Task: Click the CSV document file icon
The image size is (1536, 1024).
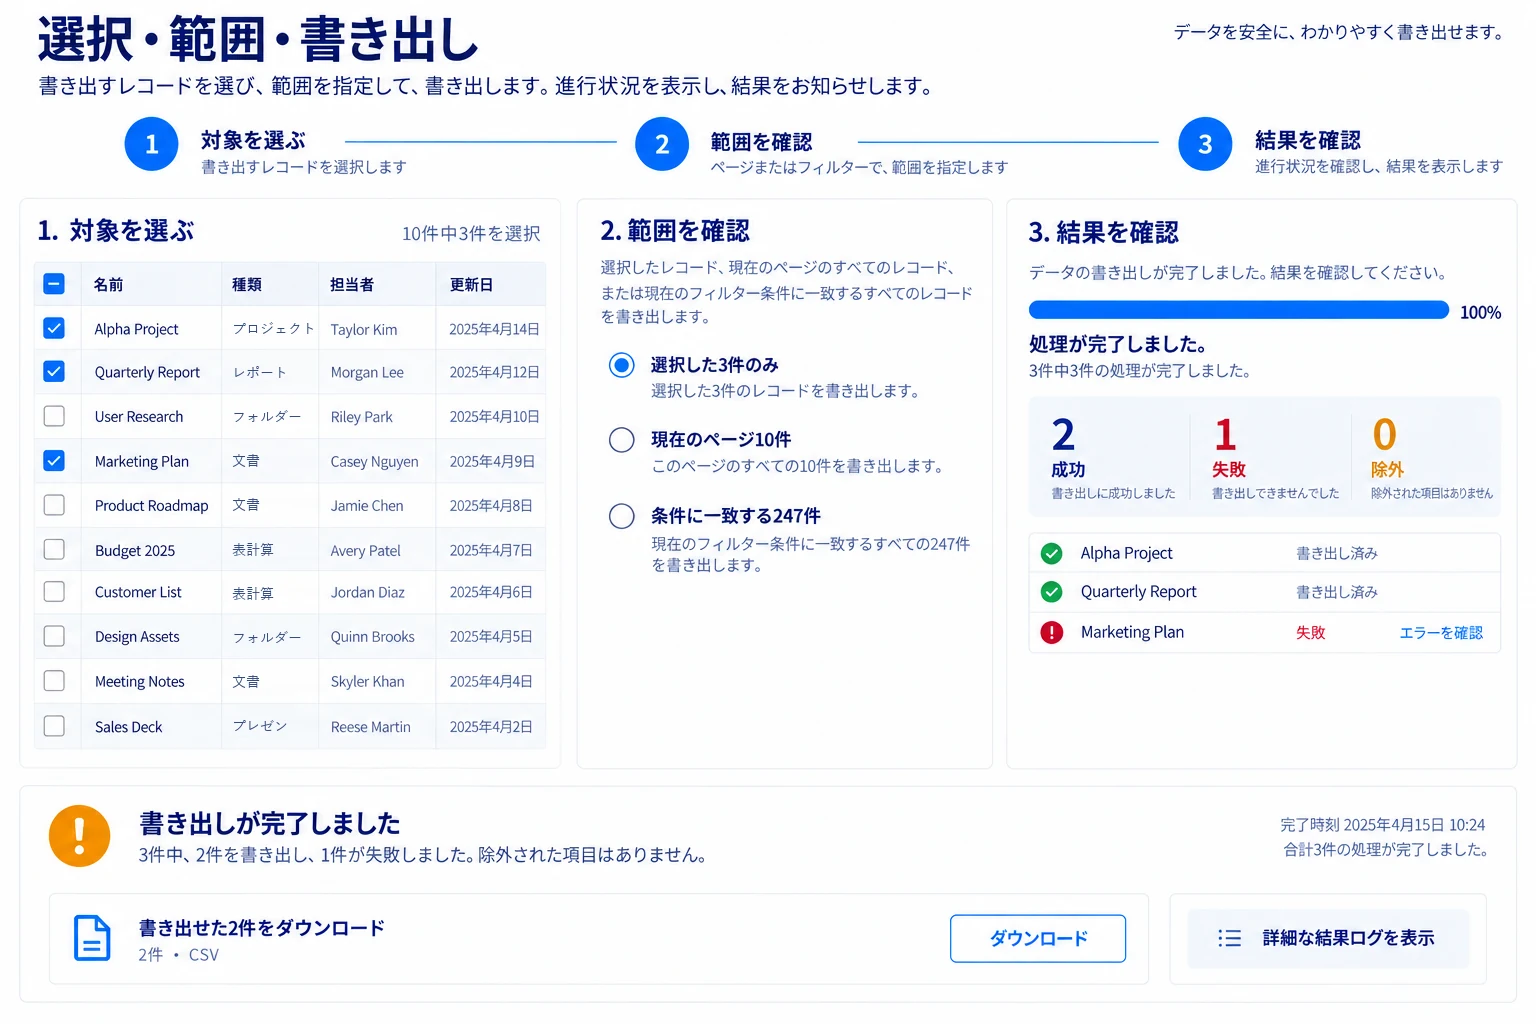Action: (x=92, y=938)
